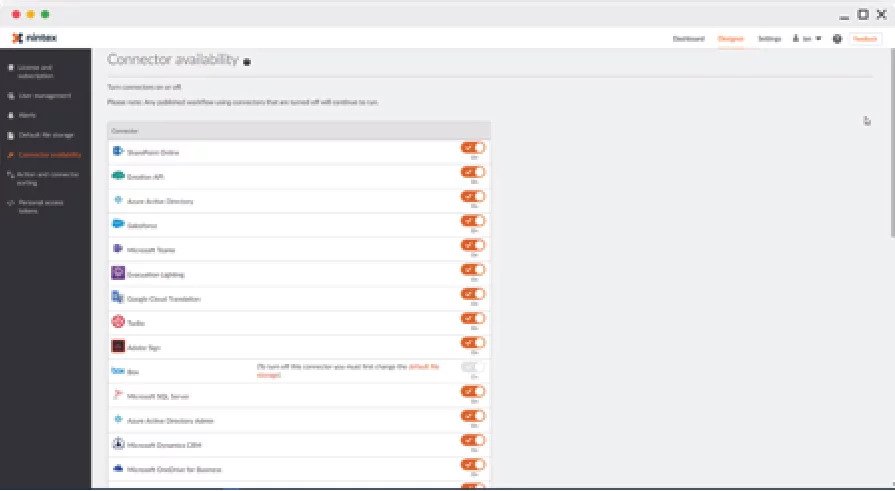Click the Salesforce cloud icon
The image size is (895, 491).
tap(118, 224)
